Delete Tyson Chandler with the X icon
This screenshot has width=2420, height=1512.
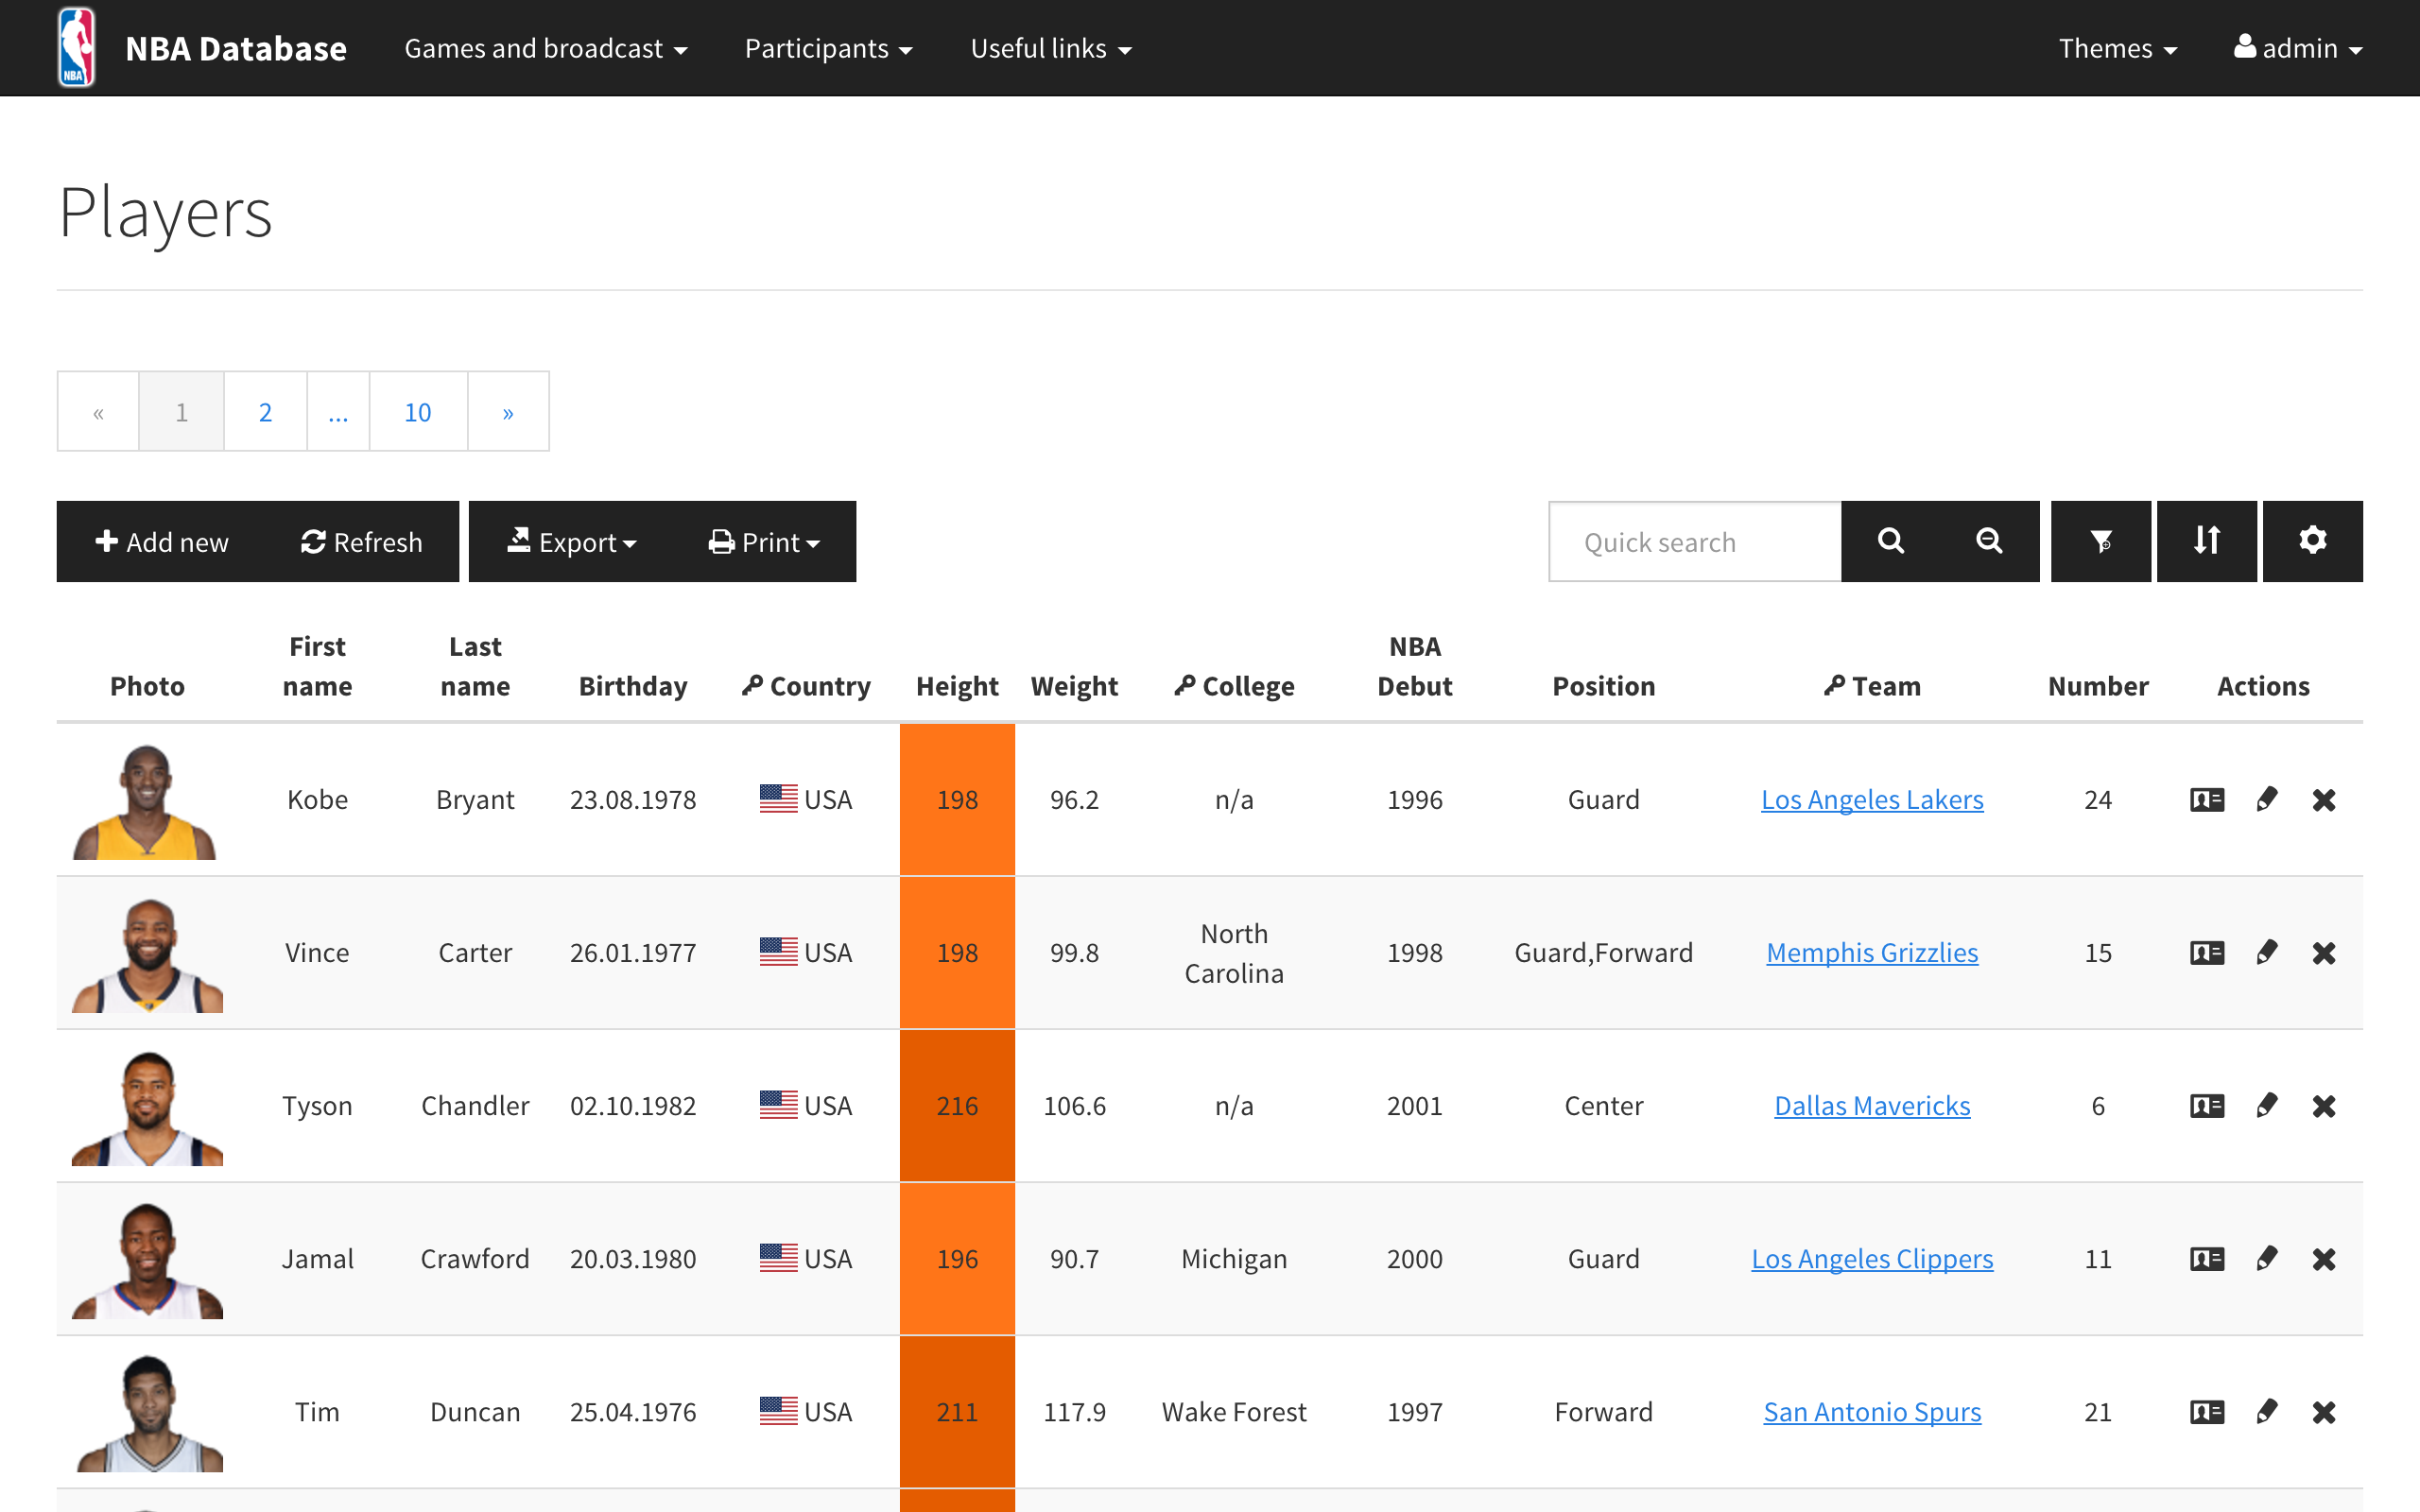pos(2325,1105)
